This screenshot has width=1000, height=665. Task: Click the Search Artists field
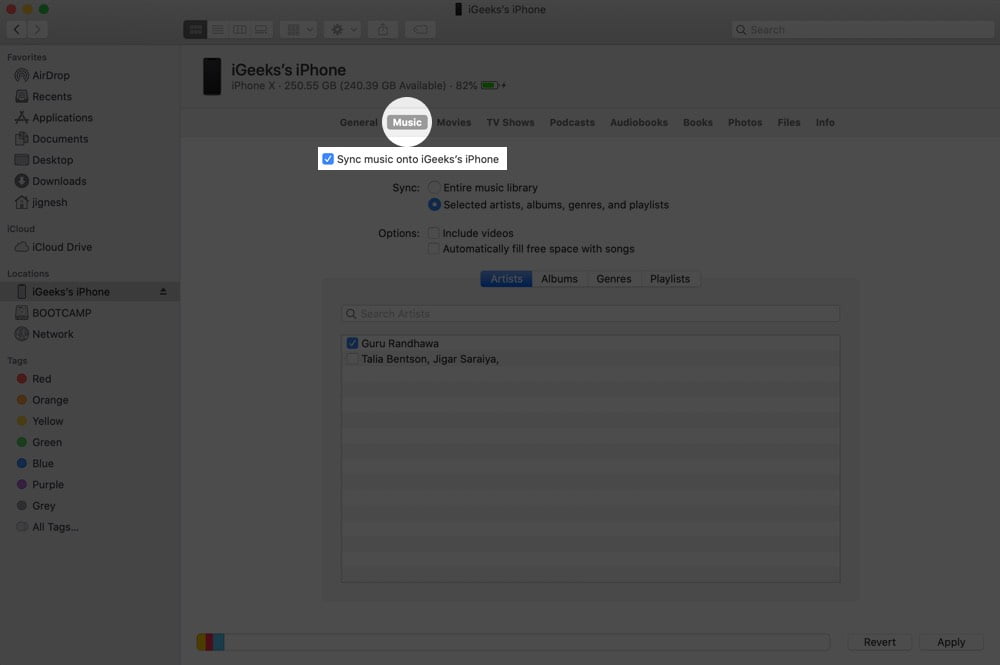click(591, 314)
